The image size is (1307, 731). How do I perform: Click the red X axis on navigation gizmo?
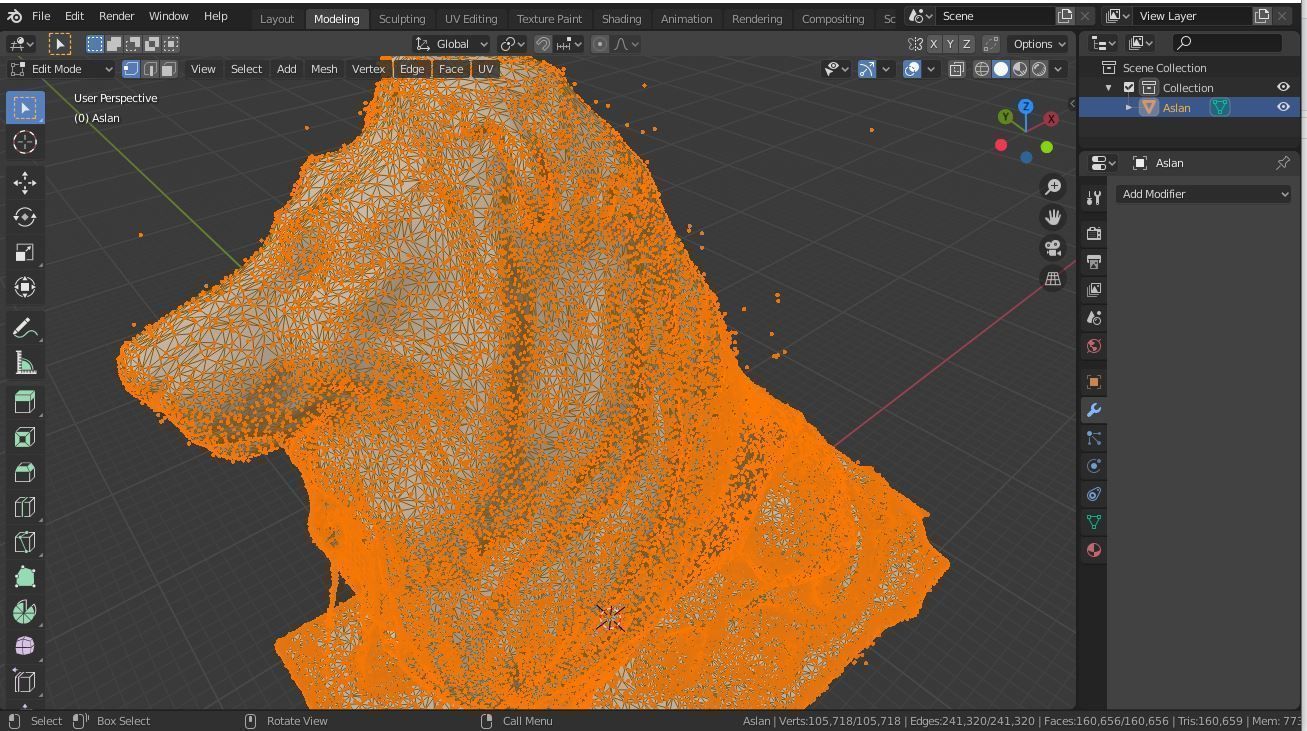[1051, 119]
